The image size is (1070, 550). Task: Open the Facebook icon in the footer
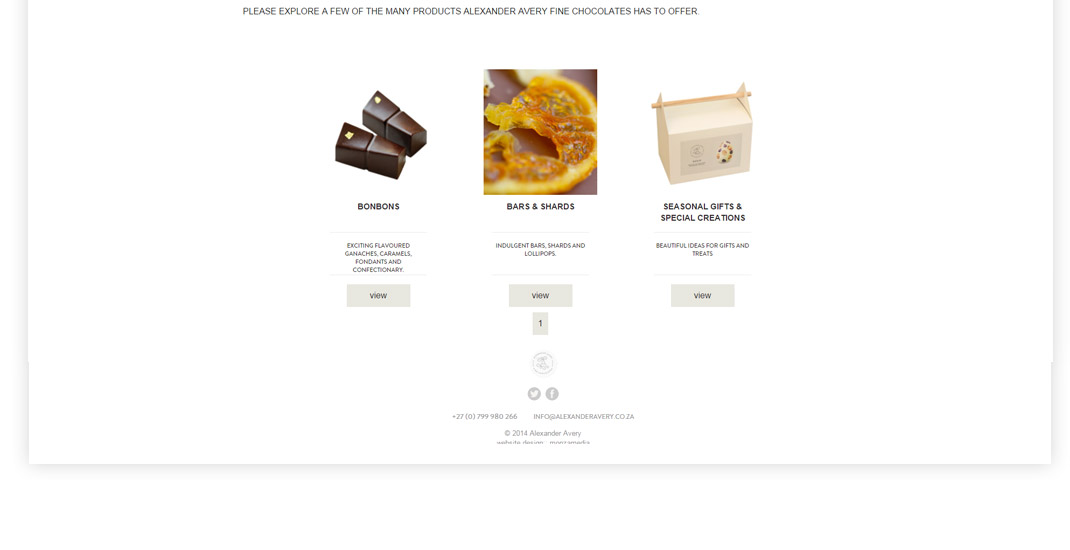click(552, 394)
